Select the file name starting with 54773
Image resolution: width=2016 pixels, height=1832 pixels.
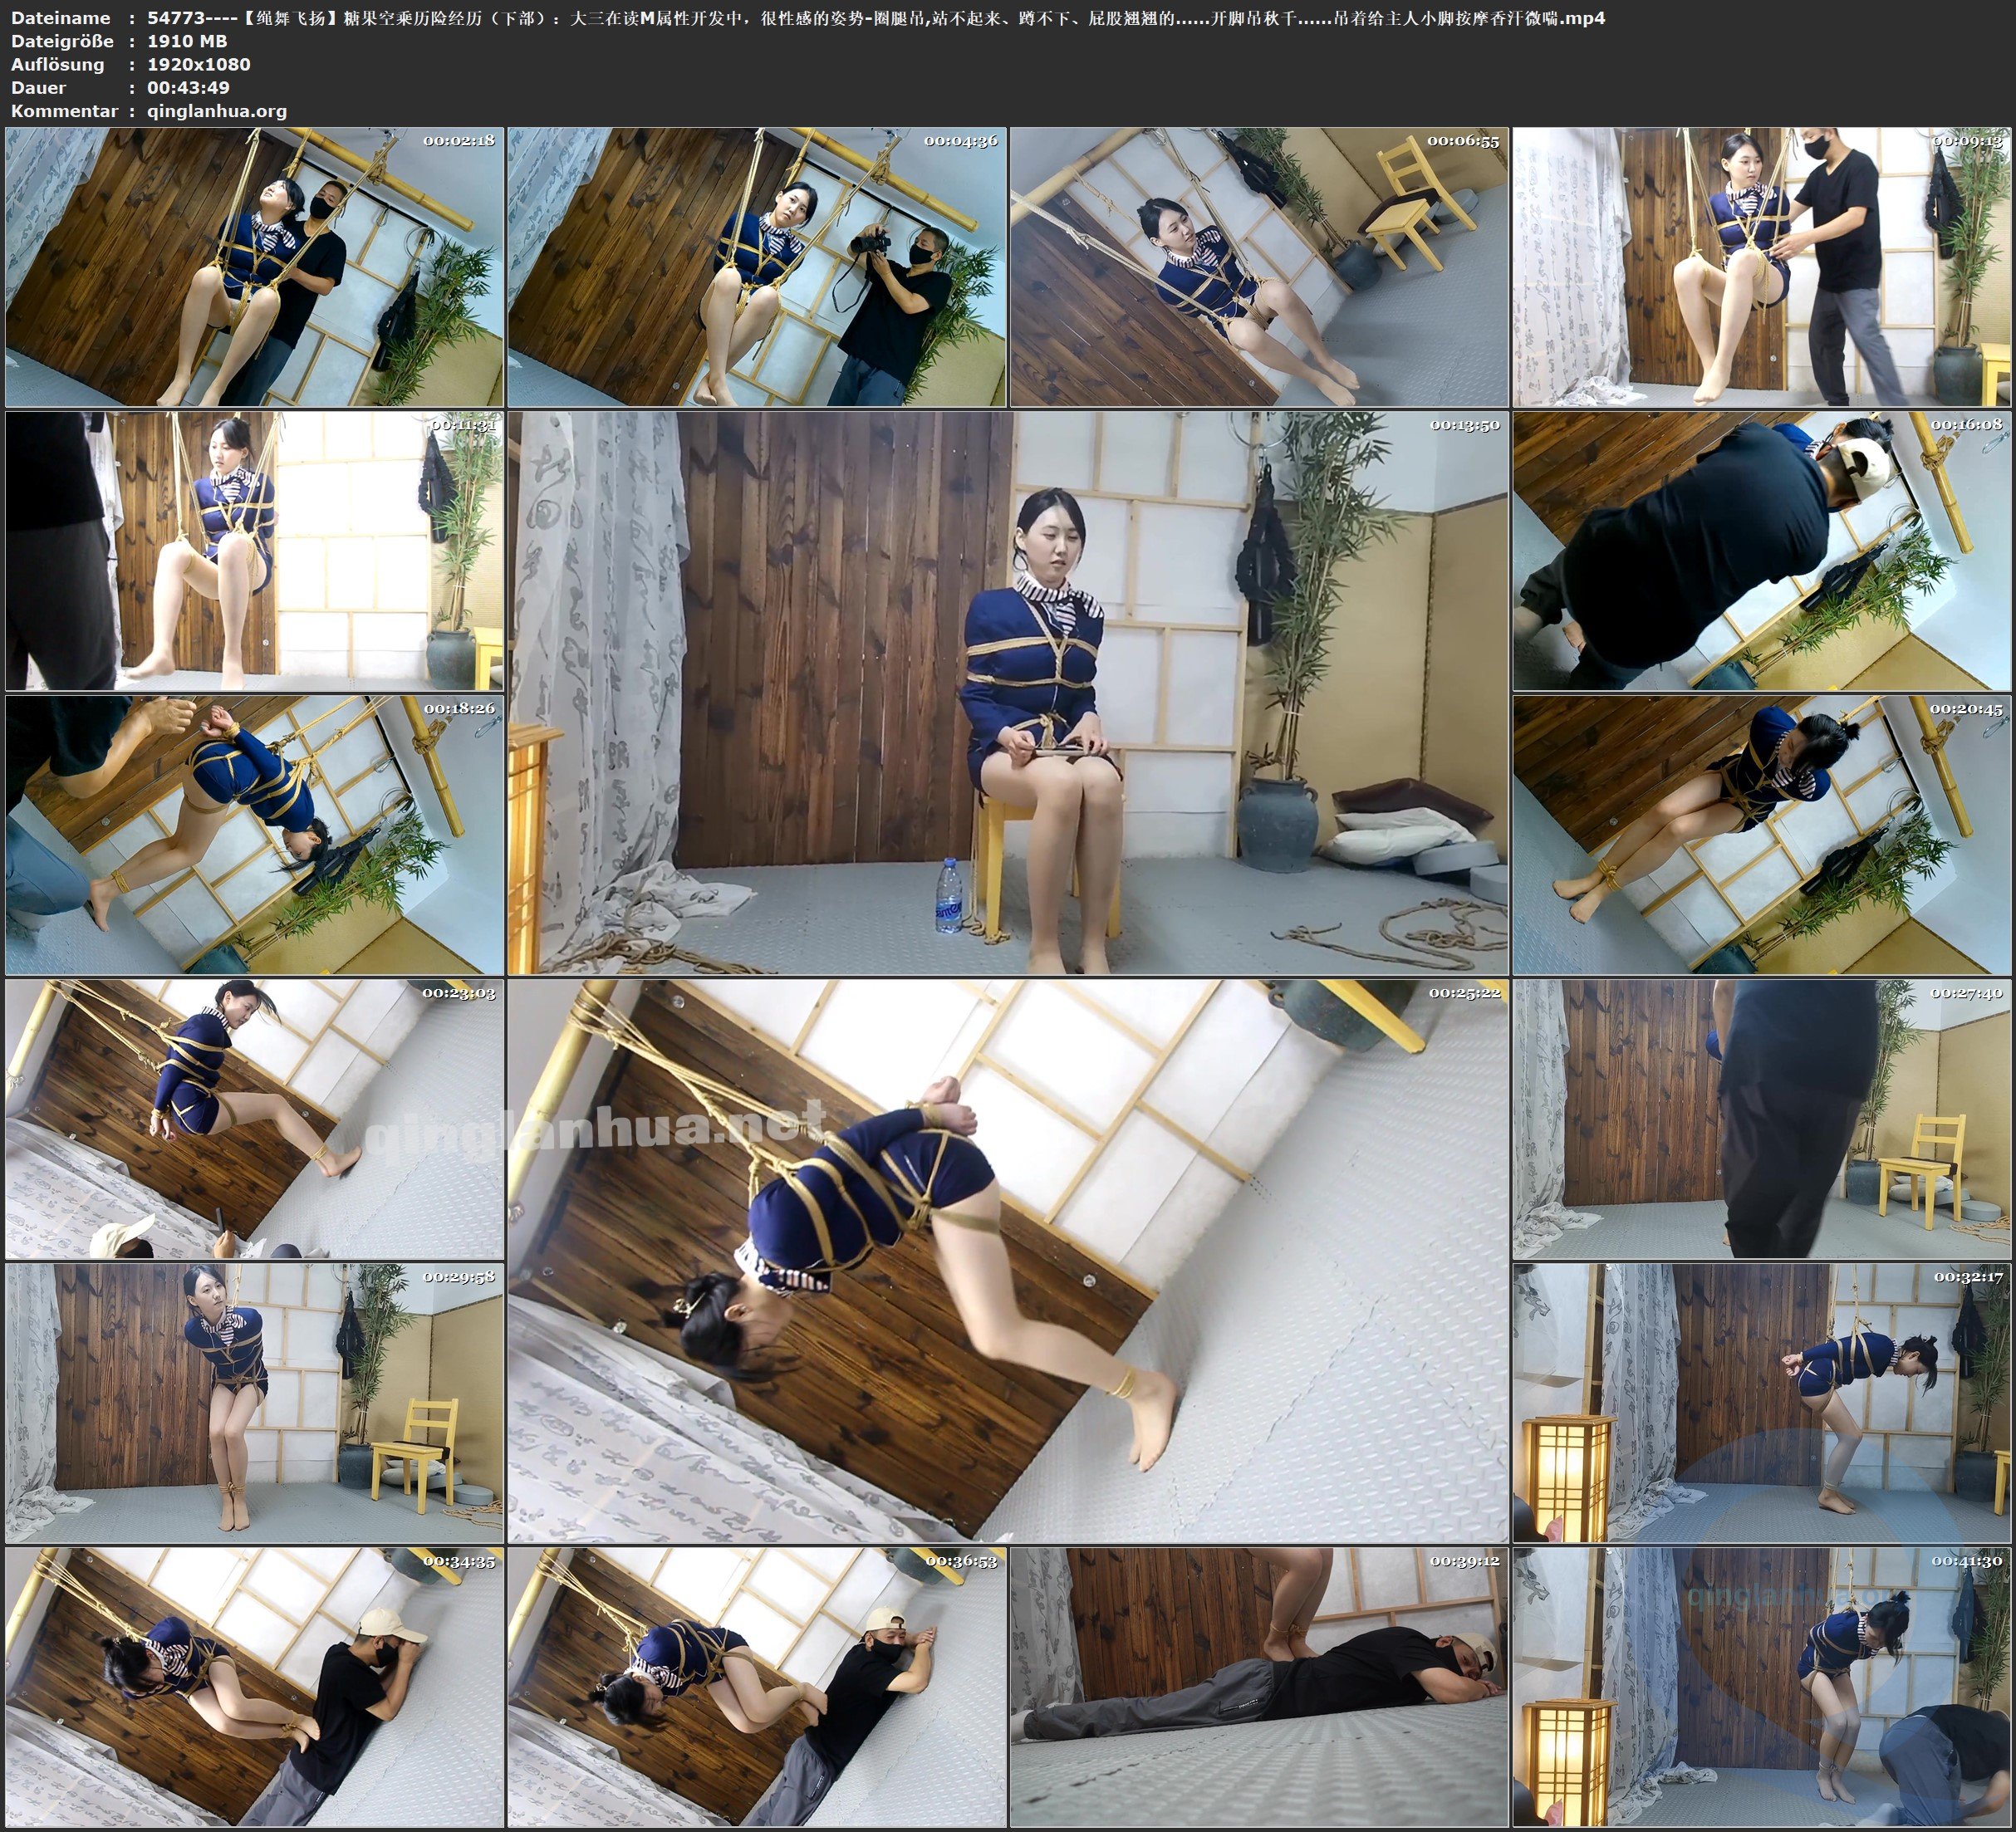pos(876,18)
